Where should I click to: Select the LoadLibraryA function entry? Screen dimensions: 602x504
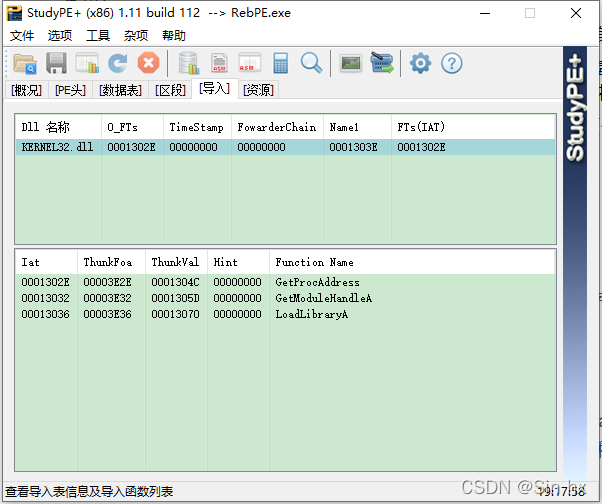311,315
